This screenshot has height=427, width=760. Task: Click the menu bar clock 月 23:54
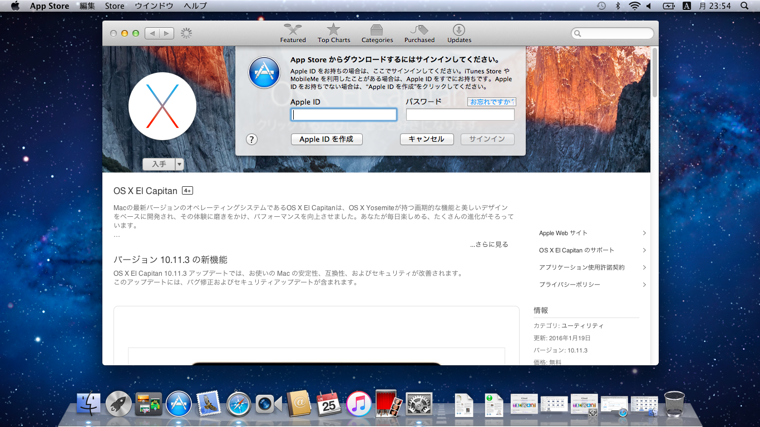pos(714,6)
